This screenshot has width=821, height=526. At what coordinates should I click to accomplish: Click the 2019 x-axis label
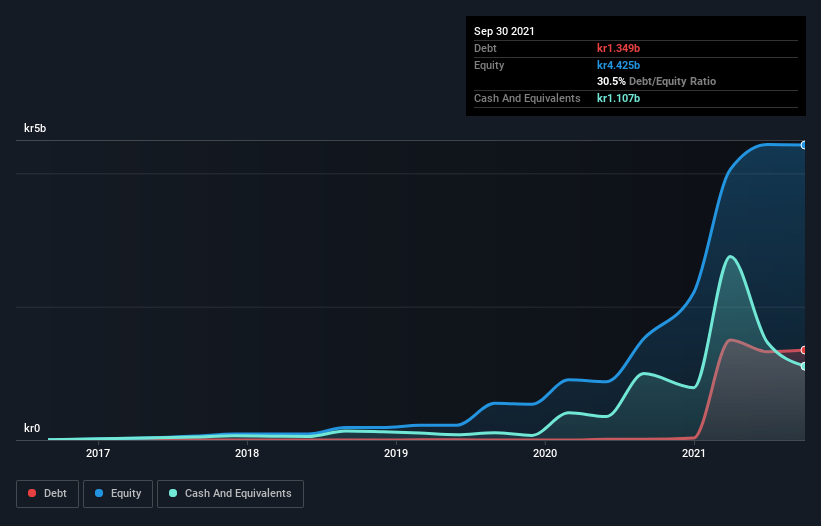pyautogui.click(x=396, y=453)
